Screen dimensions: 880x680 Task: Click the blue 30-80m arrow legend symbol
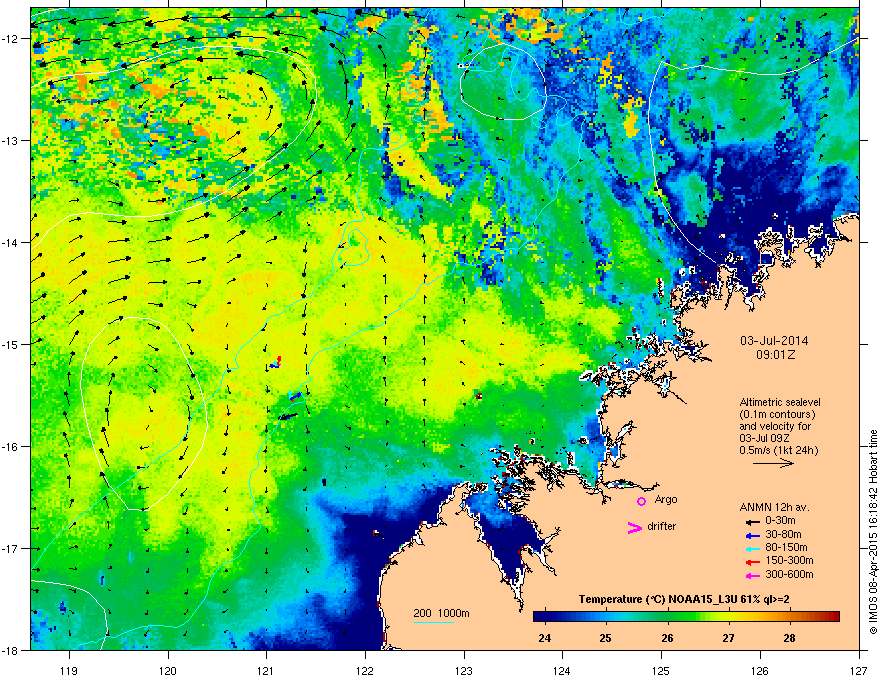753,535
